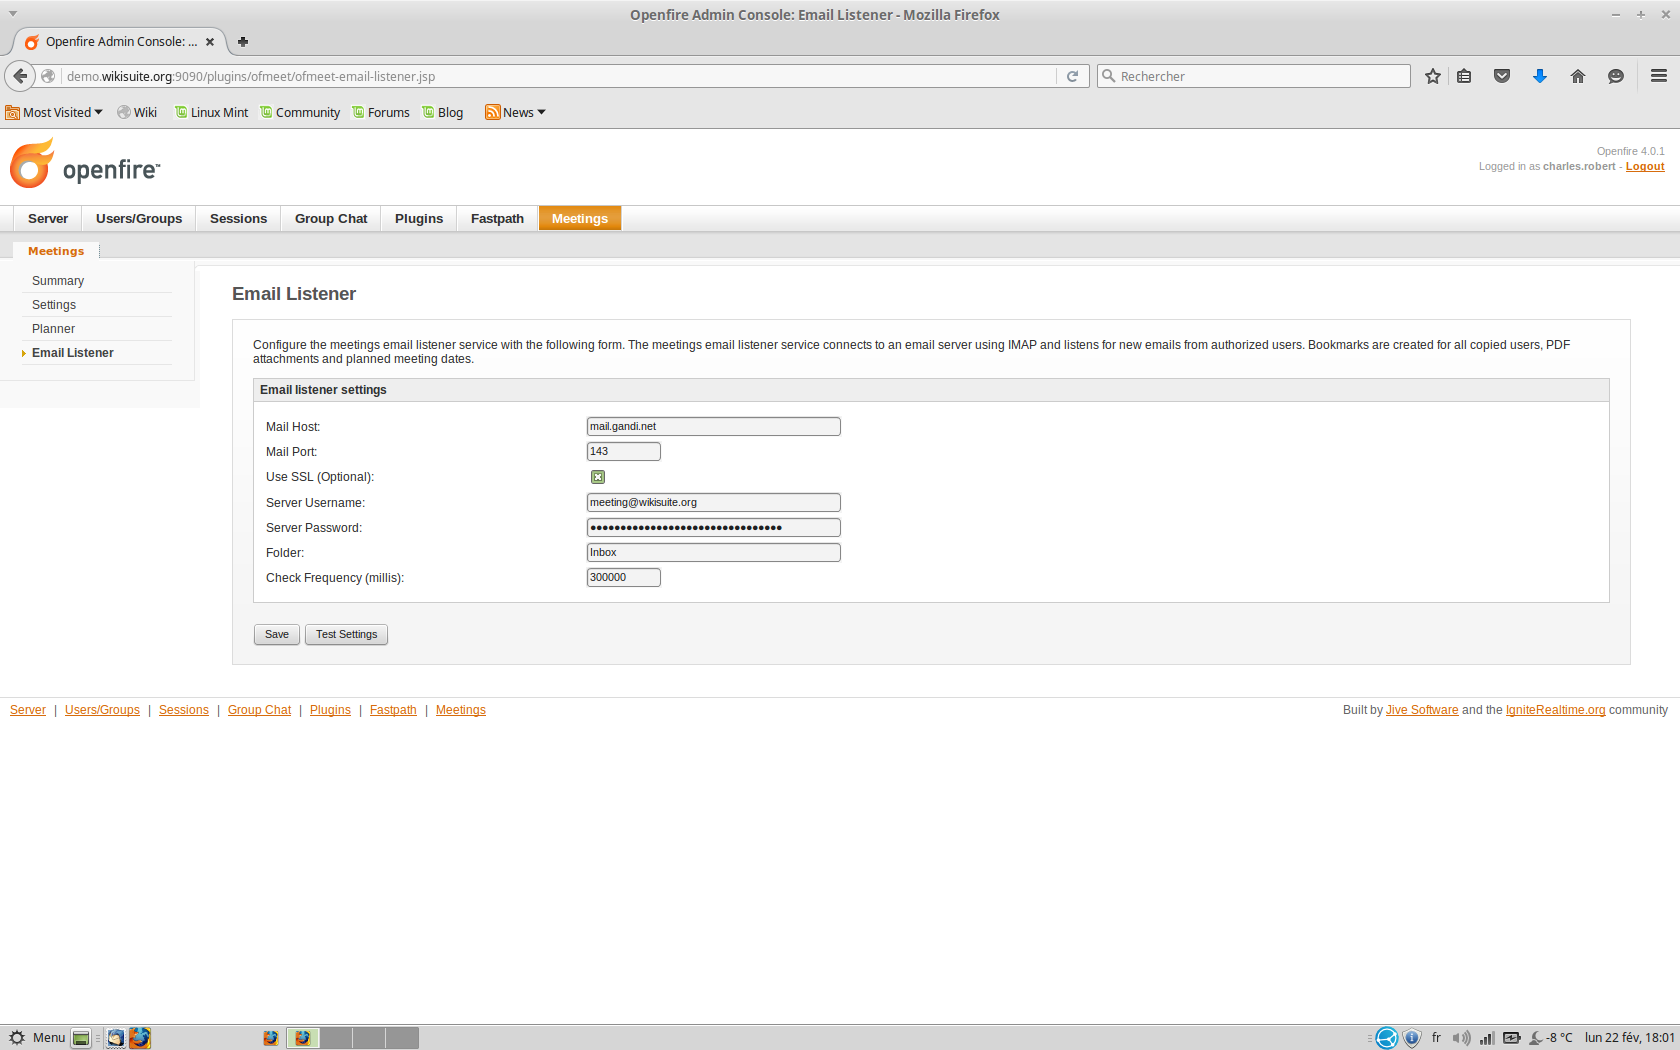This screenshot has height=1050, width=1680.
Task: Click the Logout link
Action: click(x=1645, y=167)
